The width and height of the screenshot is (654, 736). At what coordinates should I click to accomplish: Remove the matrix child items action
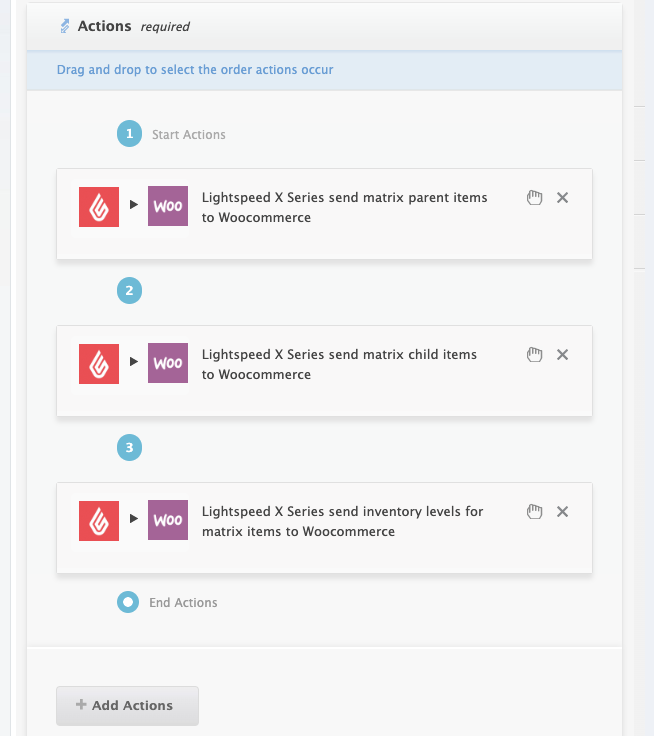pyautogui.click(x=562, y=355)
